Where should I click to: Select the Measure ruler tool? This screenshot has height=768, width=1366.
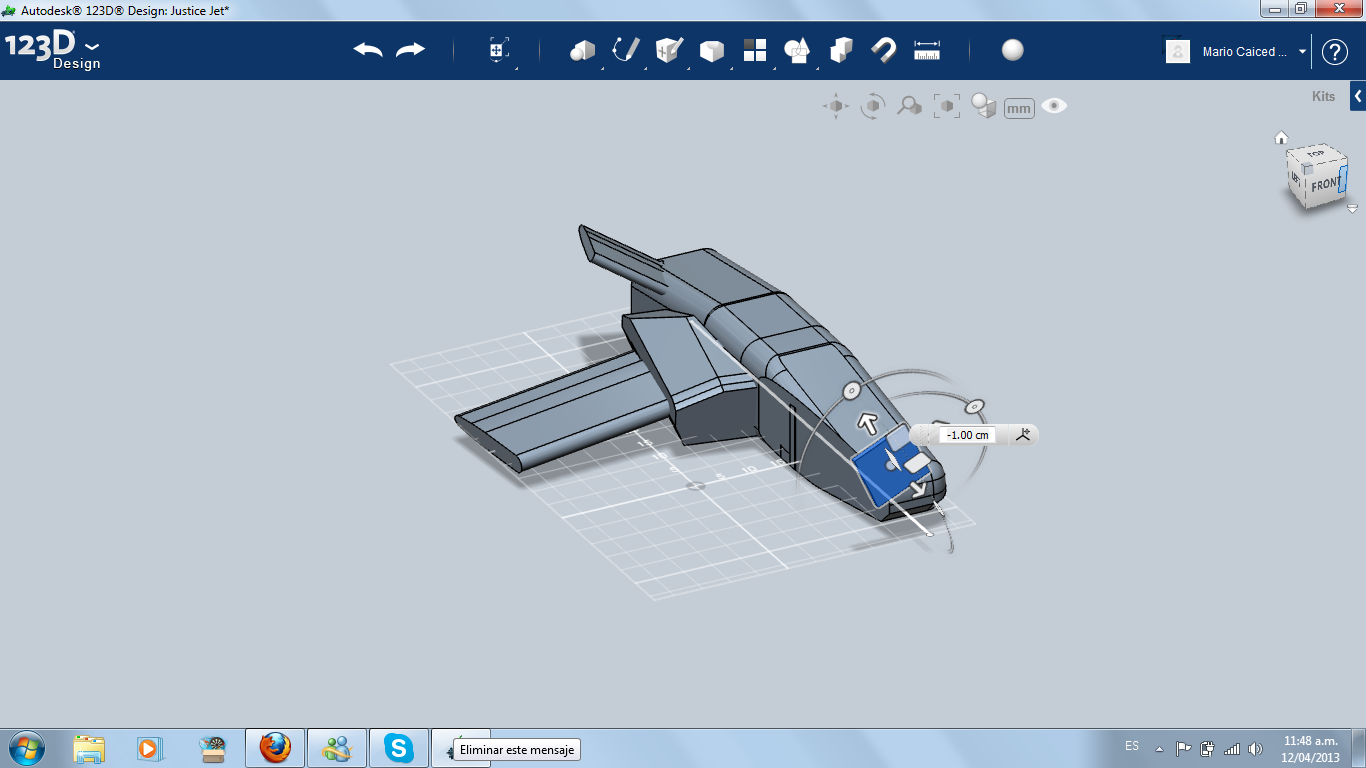tap(927, 50)
